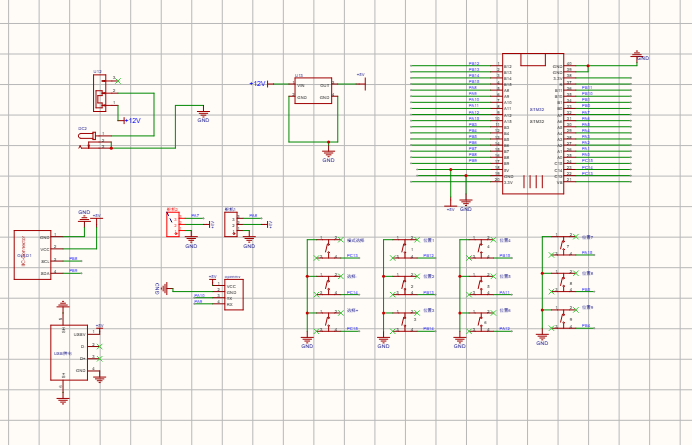Select the serial module with VCC GND TX RX pins
This screenshot has height=445, width=692.
click(233, 294)
